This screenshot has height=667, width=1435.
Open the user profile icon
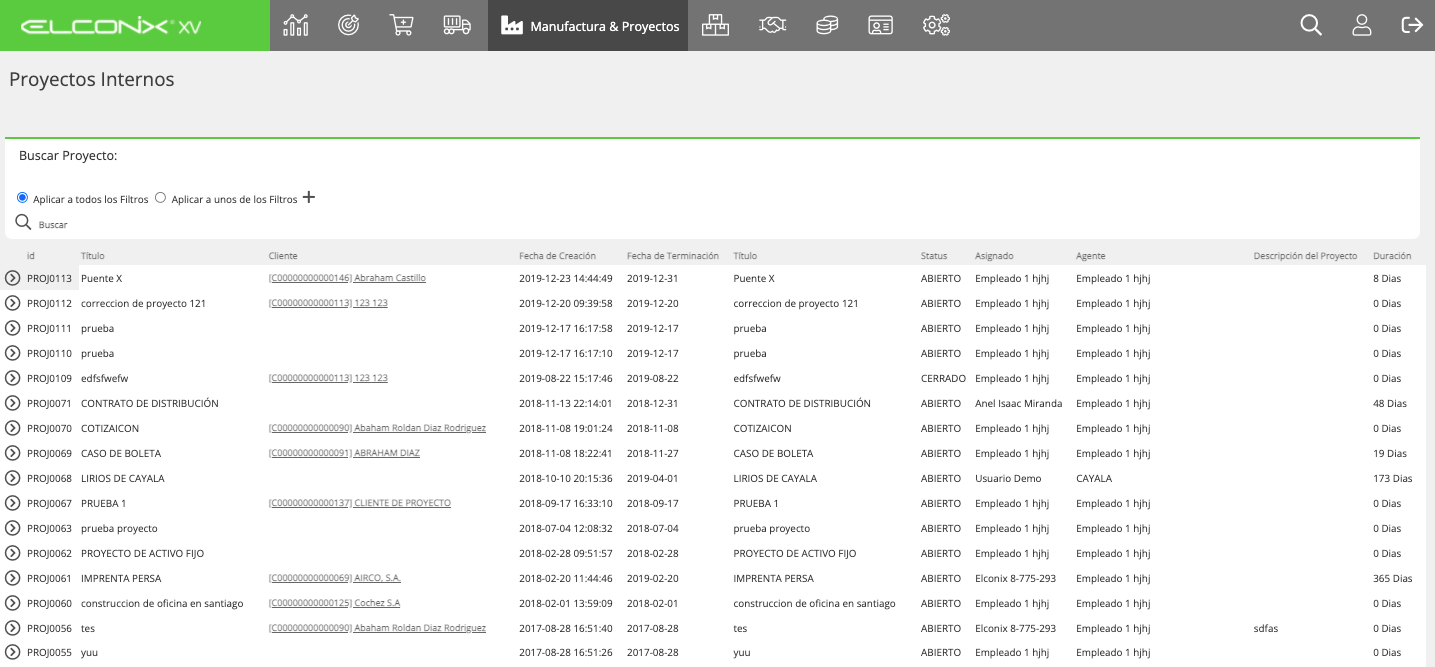(x=1362, y=25)
